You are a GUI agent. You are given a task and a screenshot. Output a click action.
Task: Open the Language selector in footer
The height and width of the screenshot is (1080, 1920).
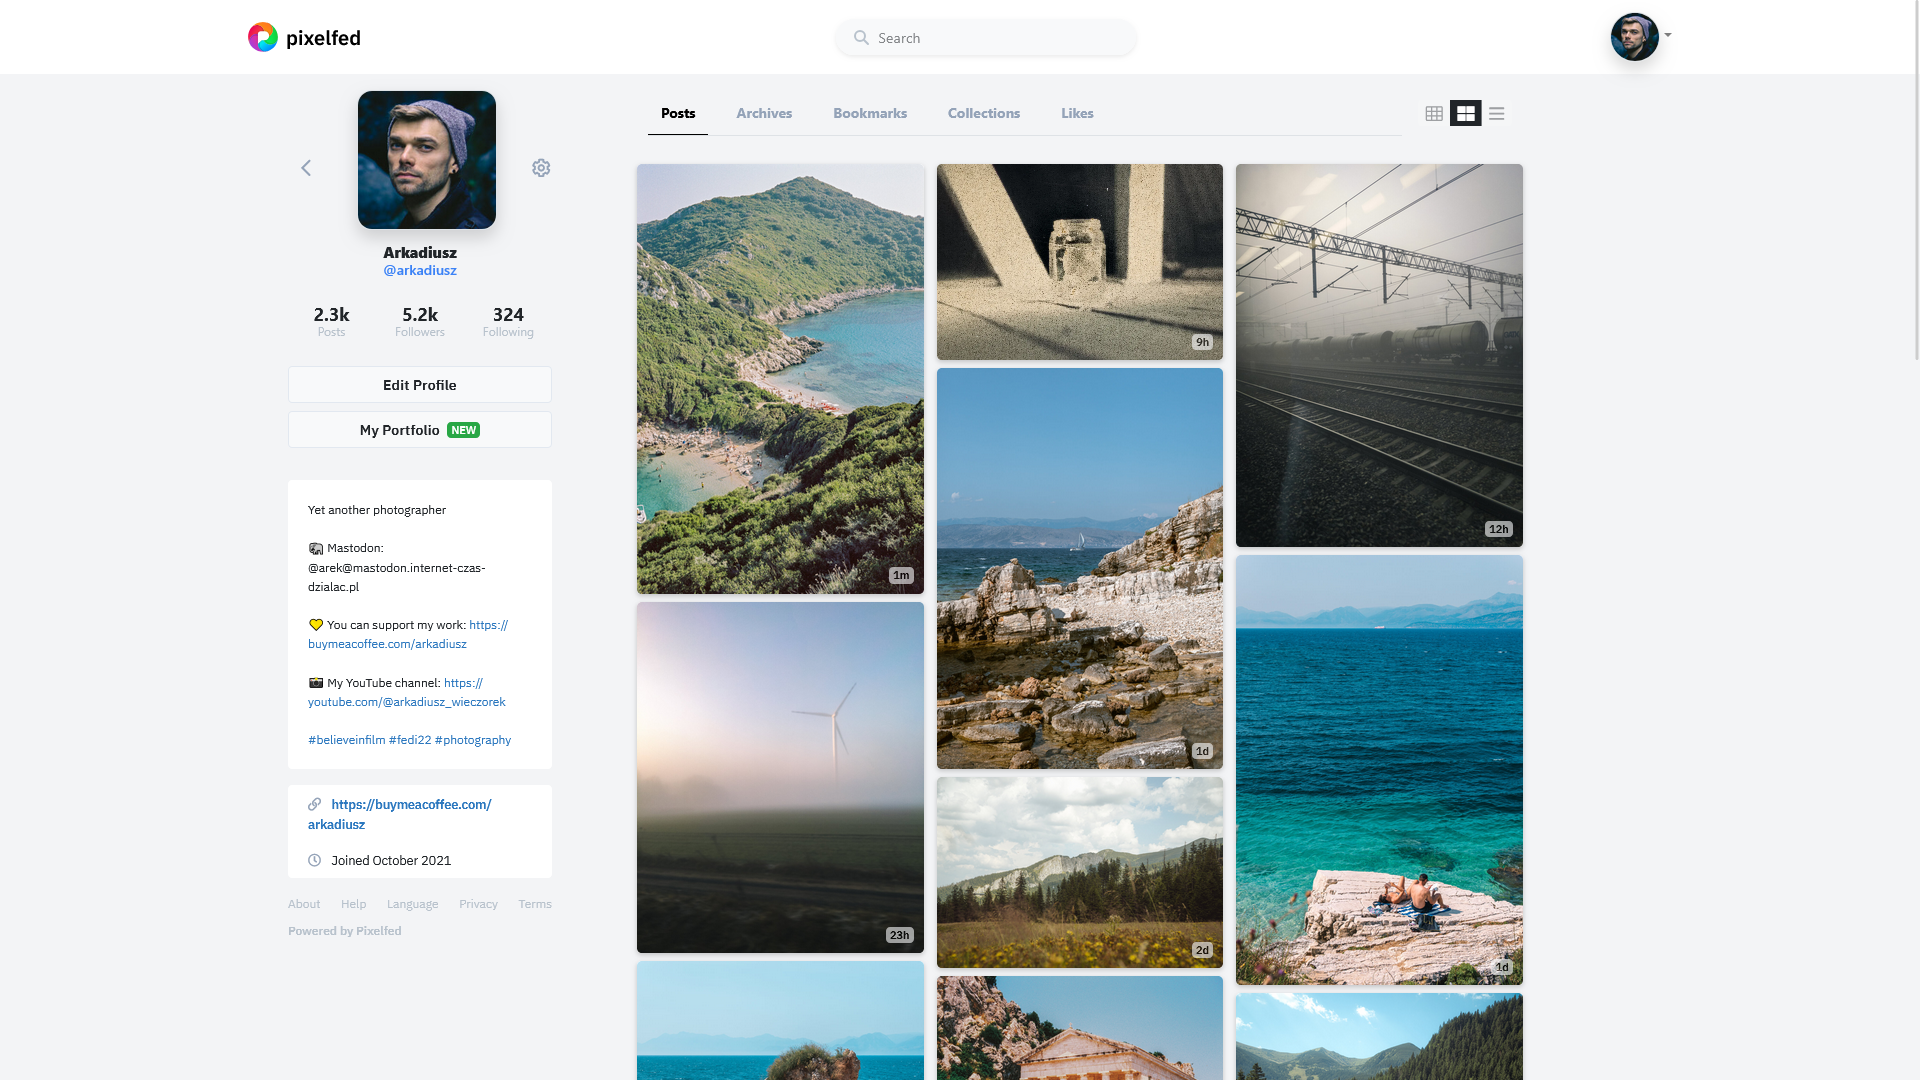pyautogui.click(x=412, y=904)
